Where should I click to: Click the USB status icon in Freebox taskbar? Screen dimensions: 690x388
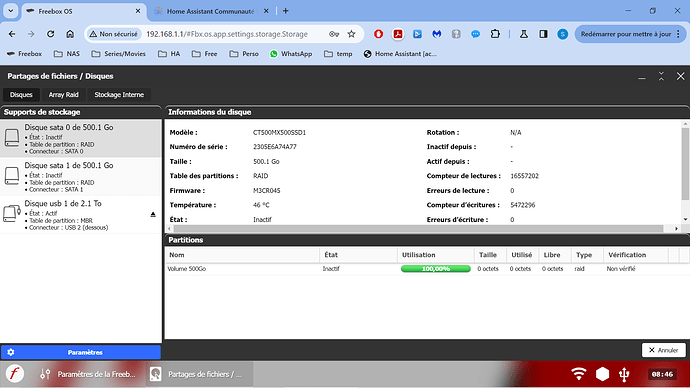pyautogui.click(x=624, y=374)
